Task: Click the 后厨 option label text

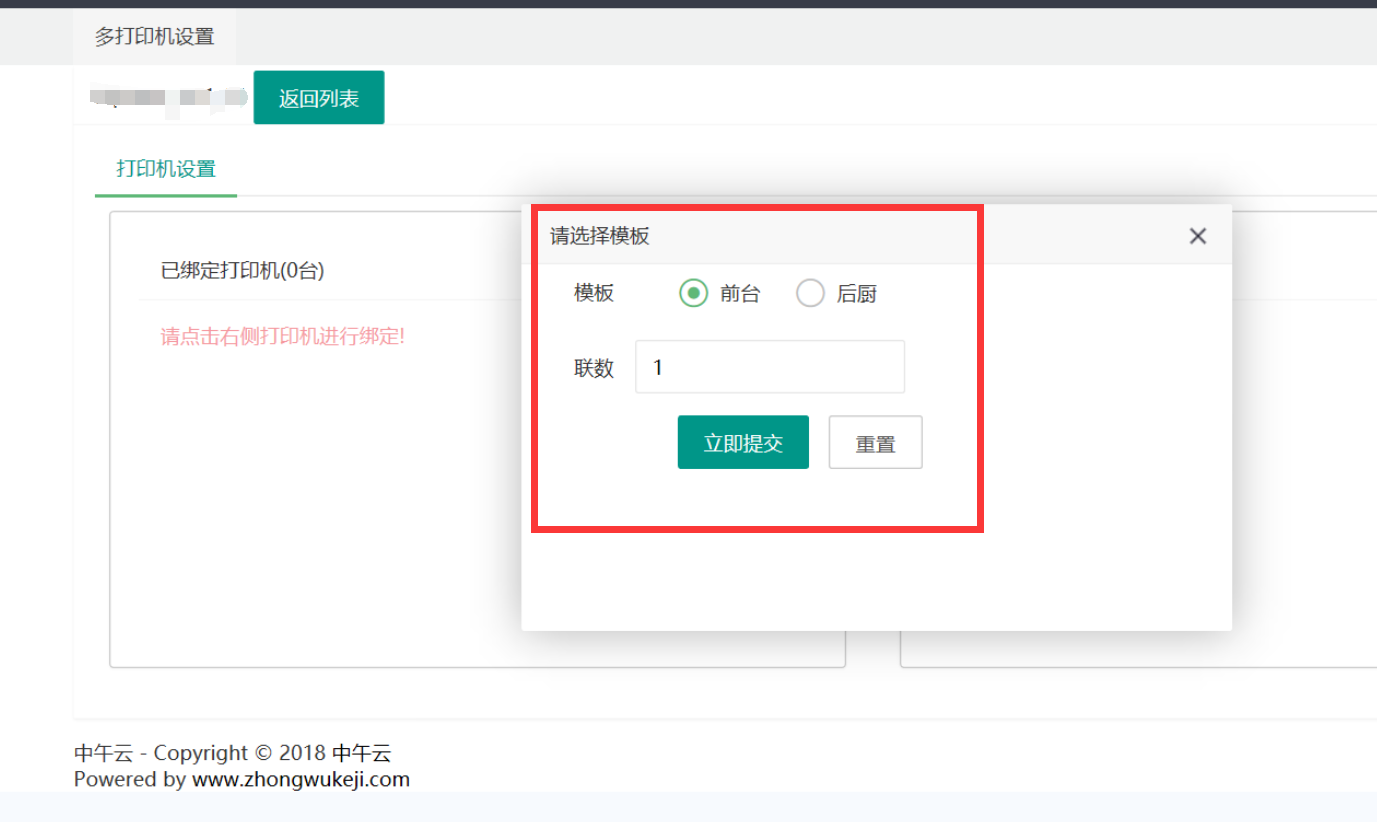Action: point(856,294)
